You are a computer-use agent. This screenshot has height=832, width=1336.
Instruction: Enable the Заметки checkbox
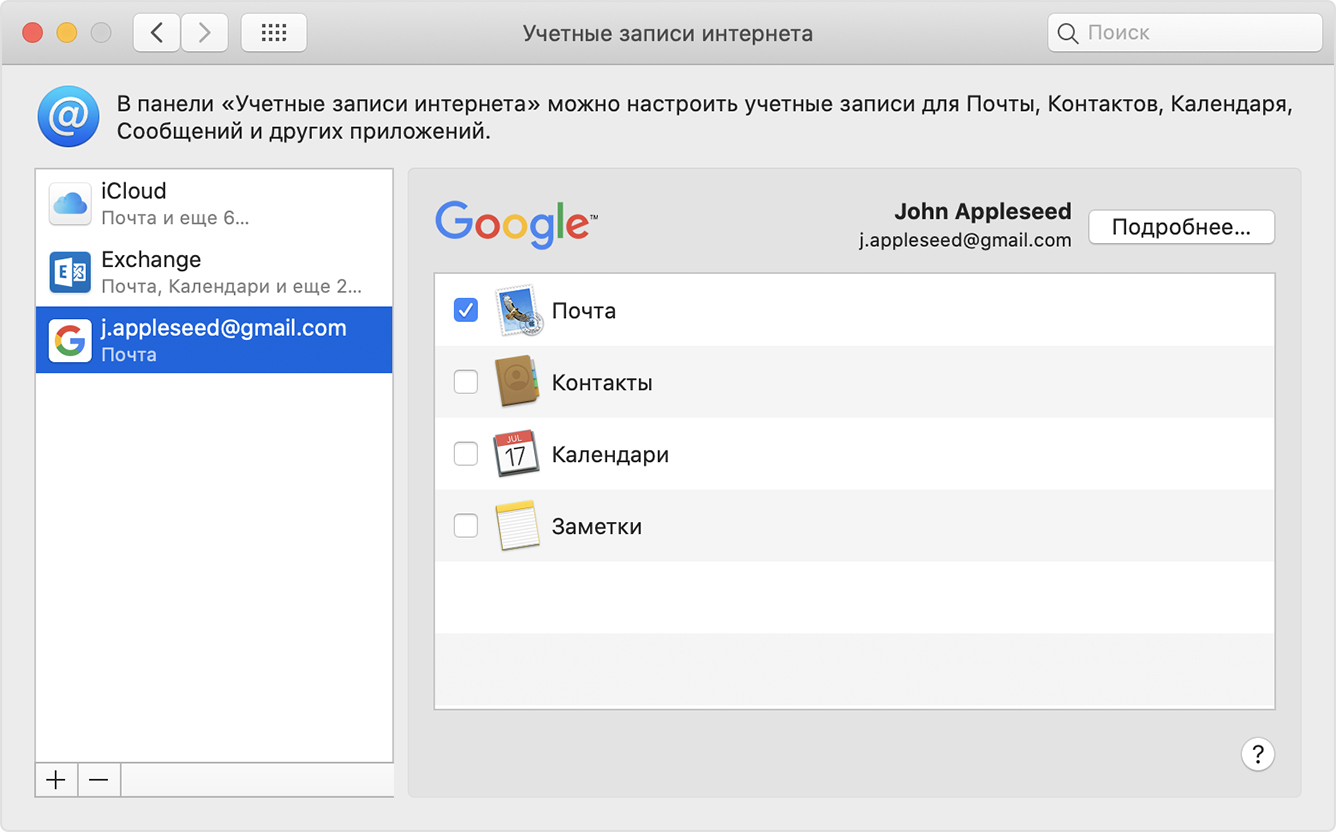[466, 526]
